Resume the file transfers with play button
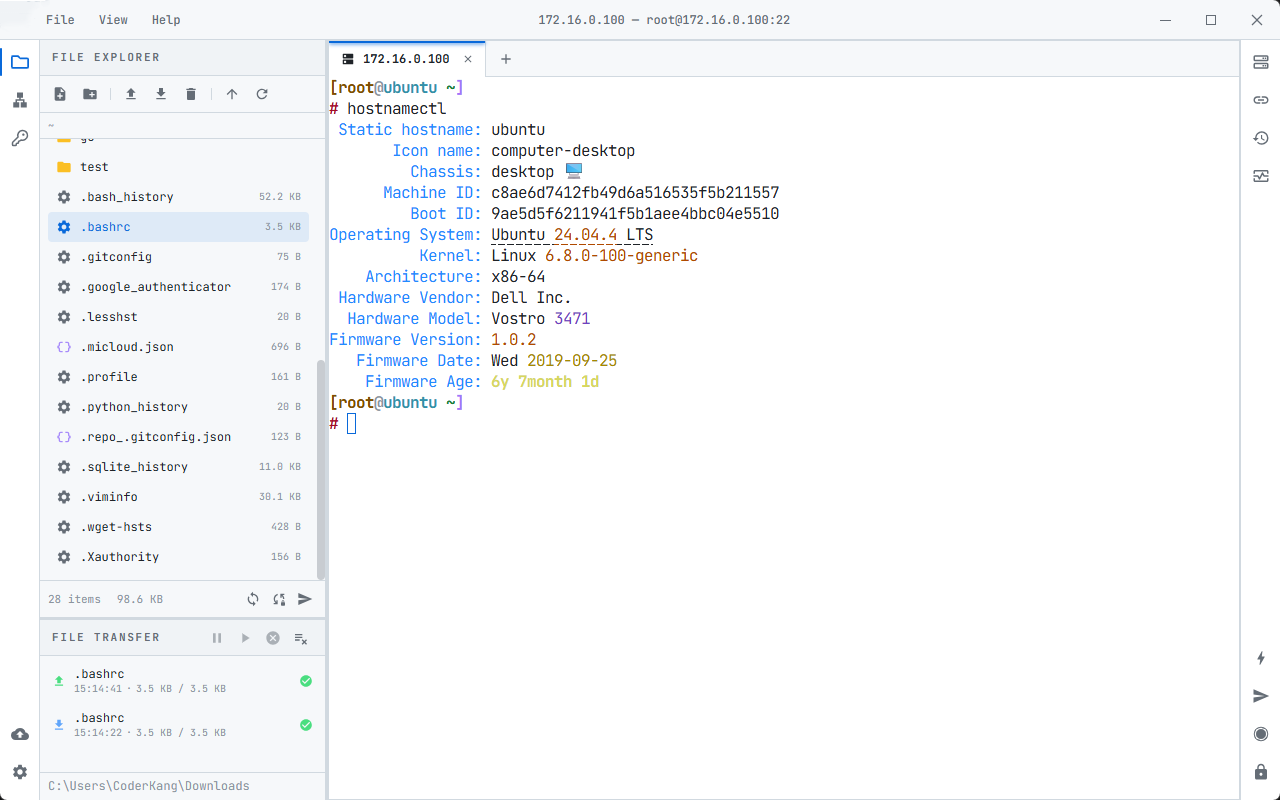 click(245, 638)
